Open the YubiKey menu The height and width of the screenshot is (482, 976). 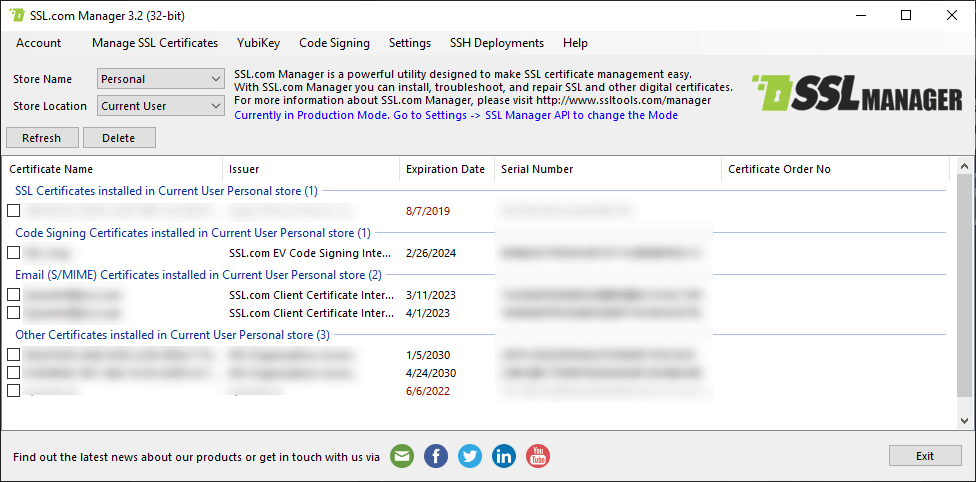click(258, 43)
